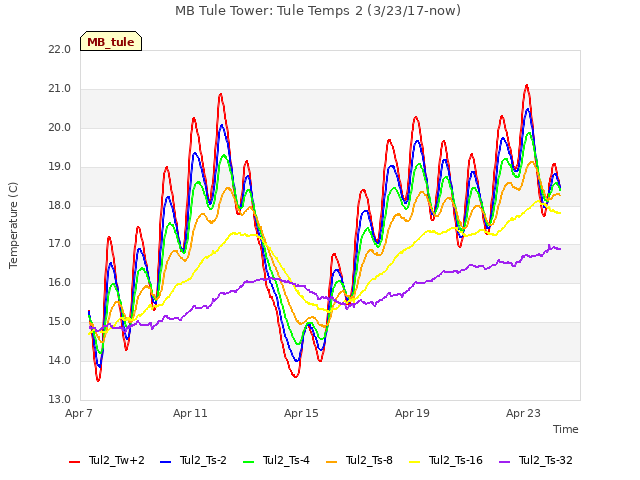The height and width of the screenshot is (480, 640).
Task: Click the green Tul2_Ts-4 legend swatch
Action: 249,462
